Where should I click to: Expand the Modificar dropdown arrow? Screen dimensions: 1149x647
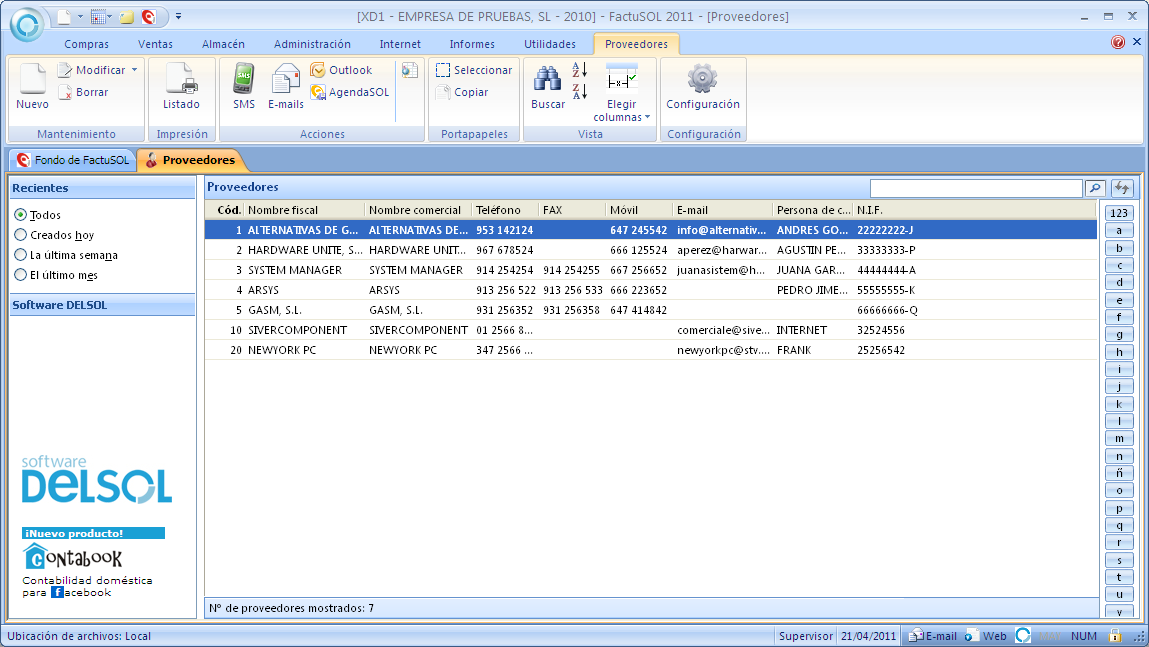pos(134,70)
